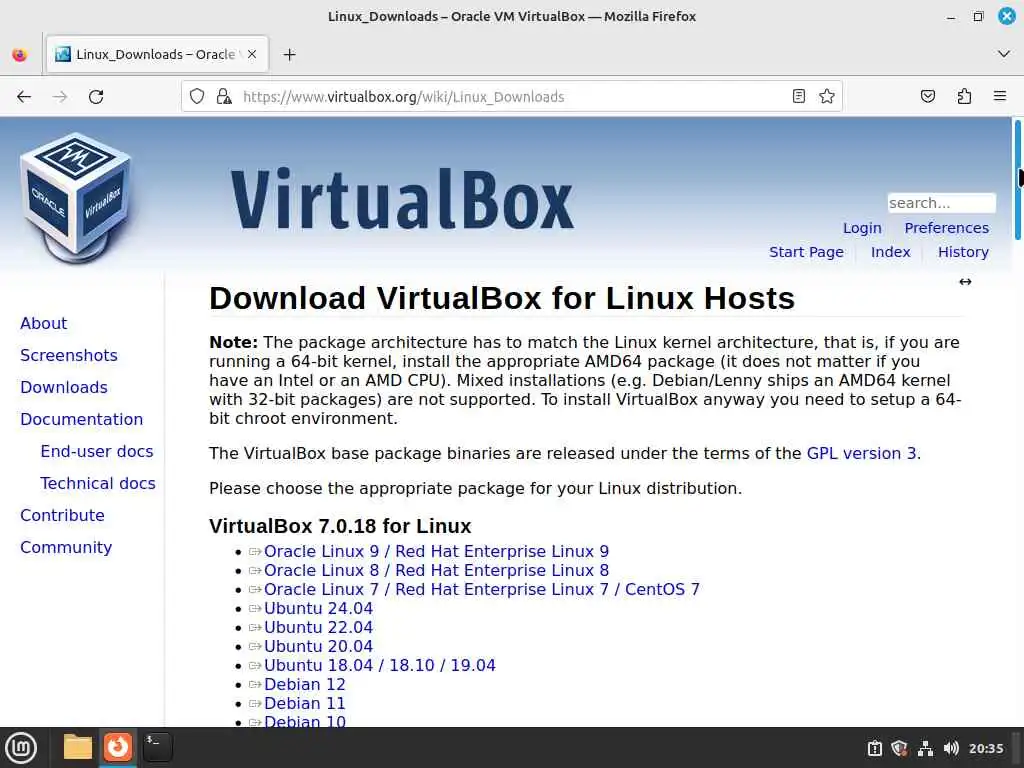Screen dimensions: 1024x768
Task: Open the Pocket save icon
Action: [927, 97]
